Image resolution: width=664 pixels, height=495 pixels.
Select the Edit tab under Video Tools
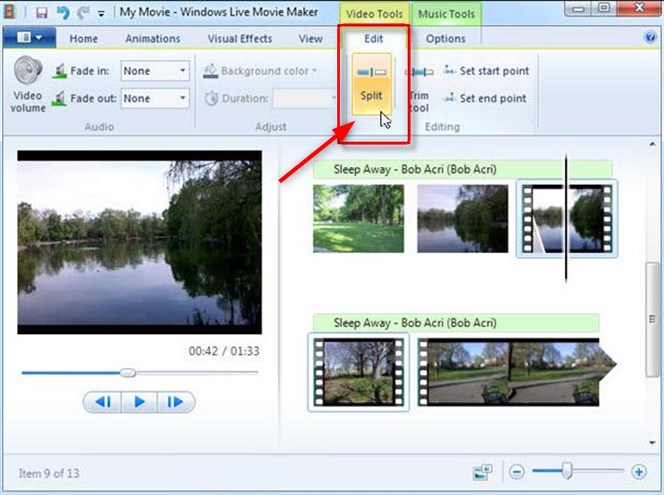[x=374, y=39]
